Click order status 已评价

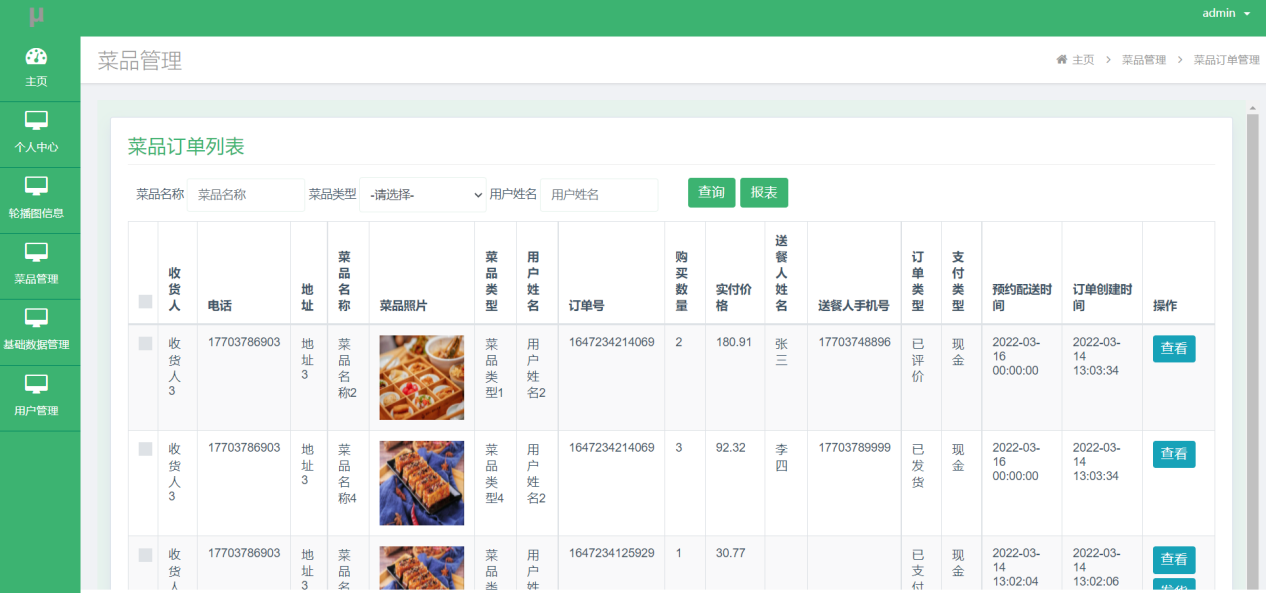tap(918, 360)
